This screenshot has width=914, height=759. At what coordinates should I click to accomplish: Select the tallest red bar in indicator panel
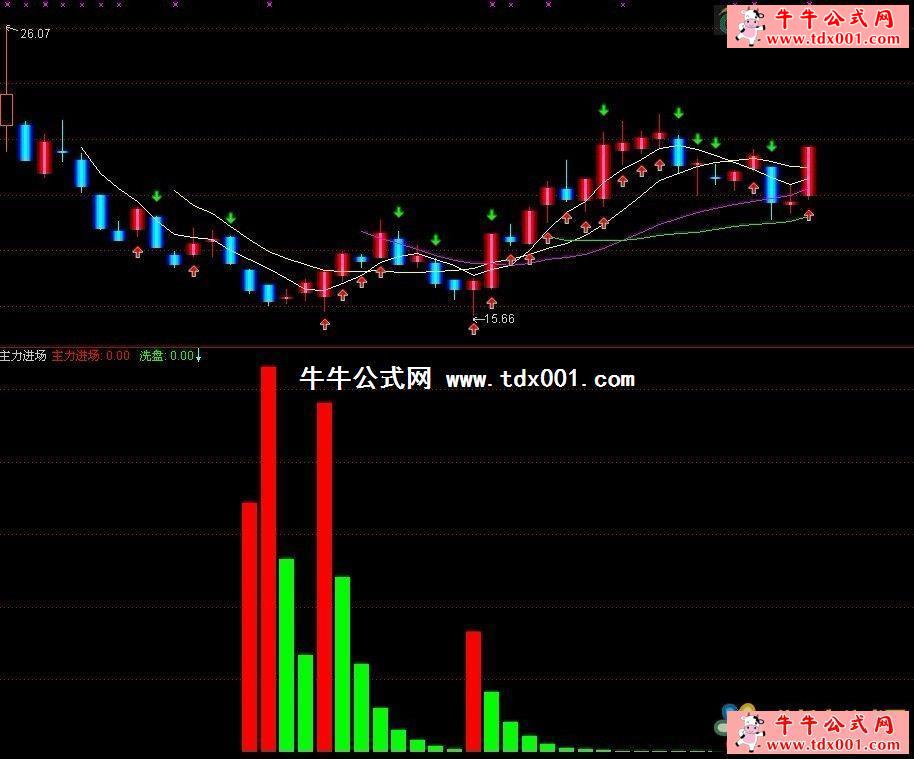pos(268,558)
